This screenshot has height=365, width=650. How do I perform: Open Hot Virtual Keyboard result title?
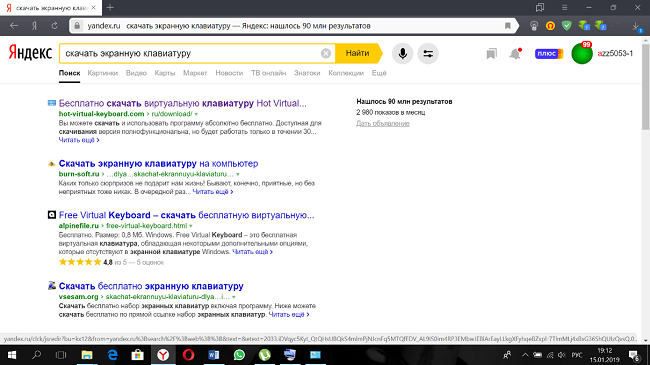tap(182, 103)
